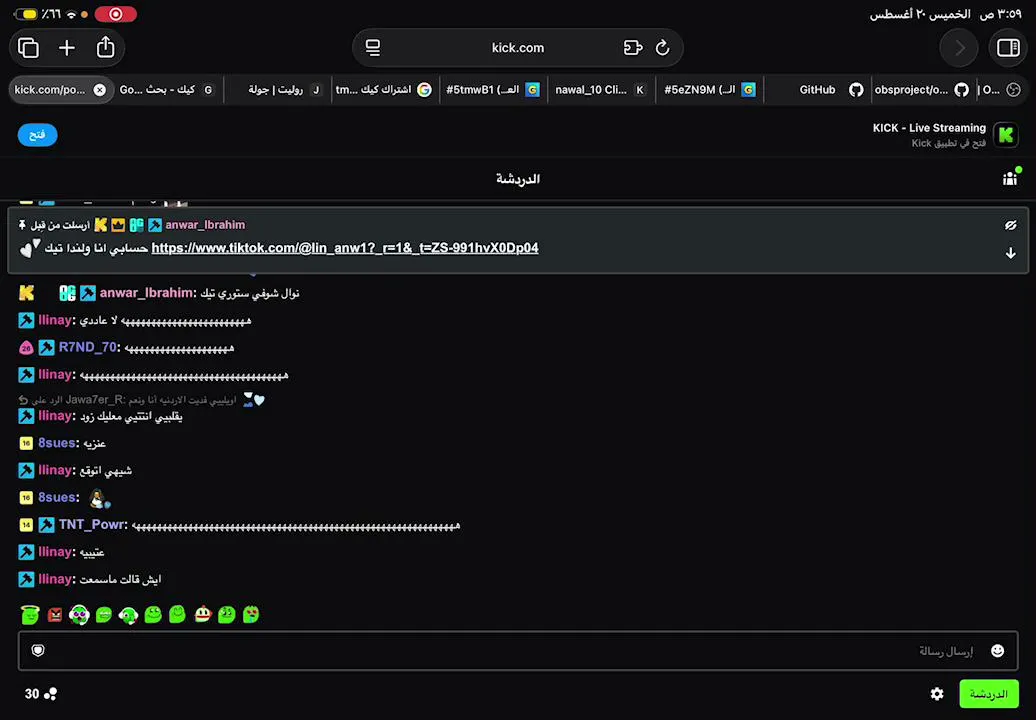
Task: Click the OG badge in the pinned message
Action: pos(137,225)
